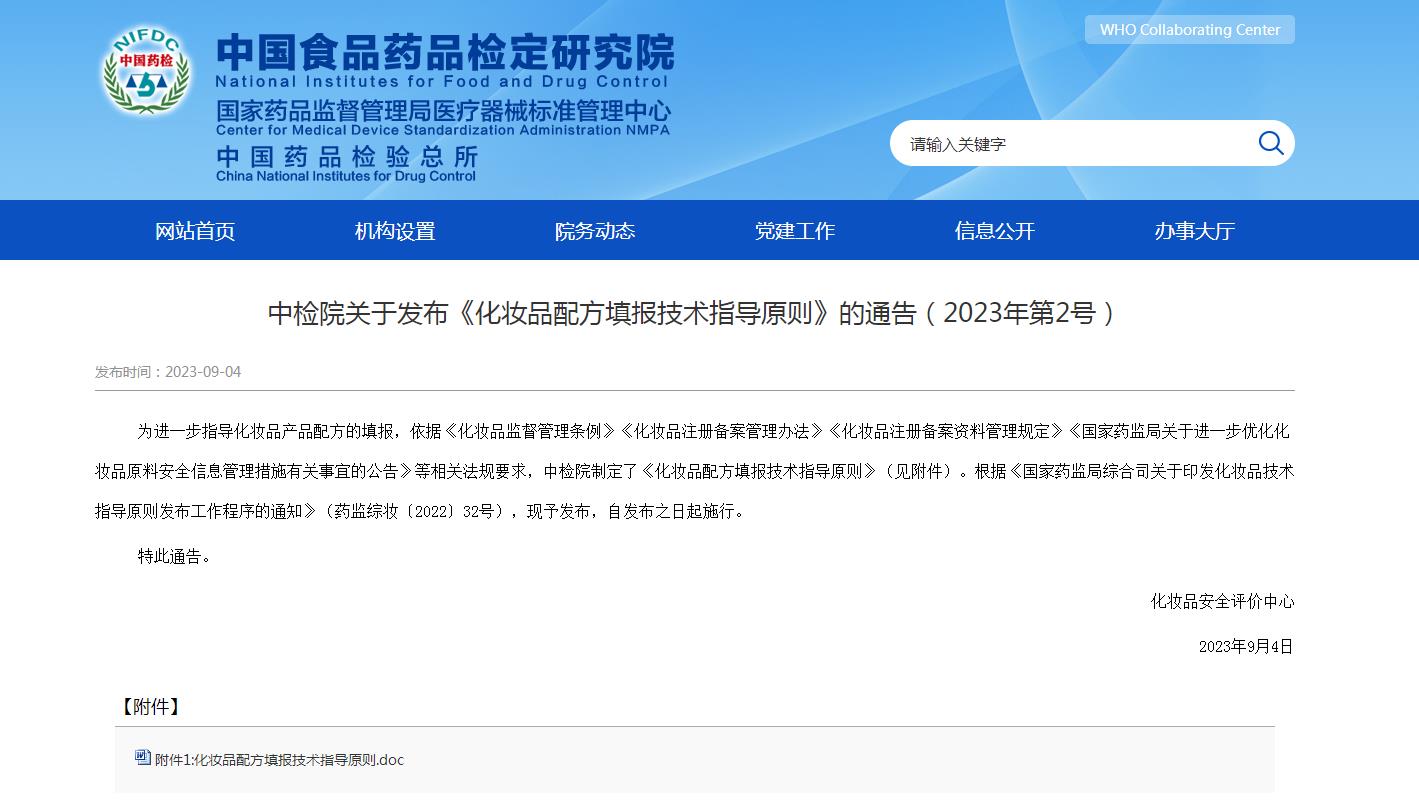The image size is (1419, 811).
Task: Click the 【附件】 heading
Action: (150, 706)
